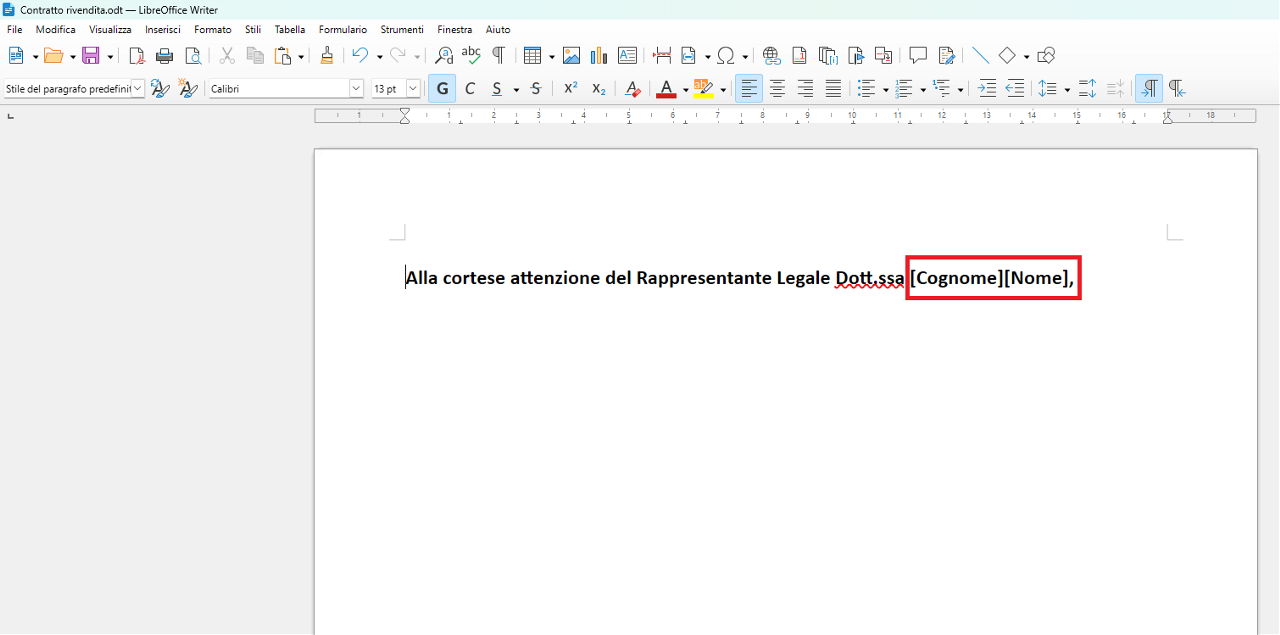Open the Formato menu
The width and height of the screenshot is (1280, 635).
click(x=212, y=30)
